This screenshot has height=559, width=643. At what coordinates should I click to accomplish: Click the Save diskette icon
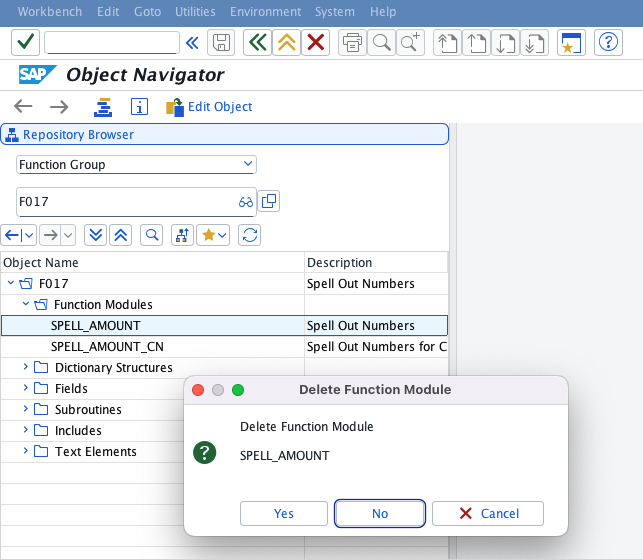point(221,42)
